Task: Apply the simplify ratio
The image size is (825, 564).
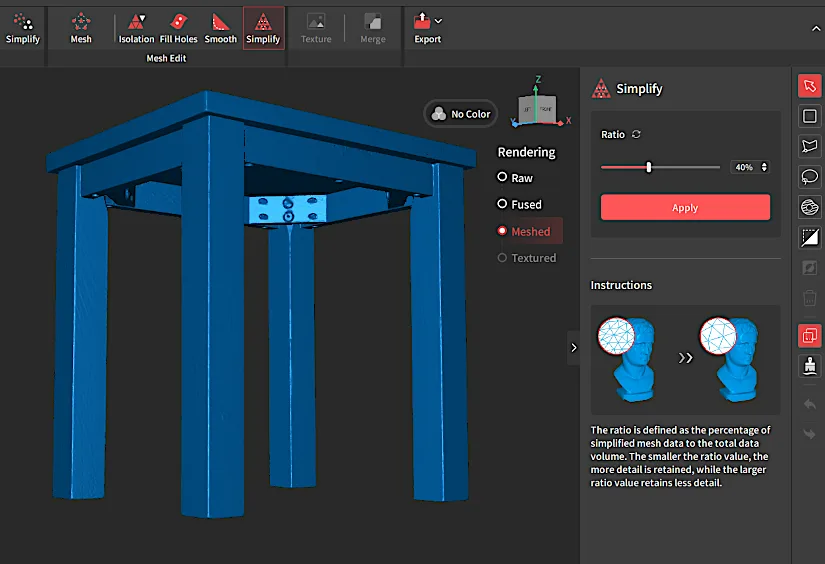Action: (685, 207)
